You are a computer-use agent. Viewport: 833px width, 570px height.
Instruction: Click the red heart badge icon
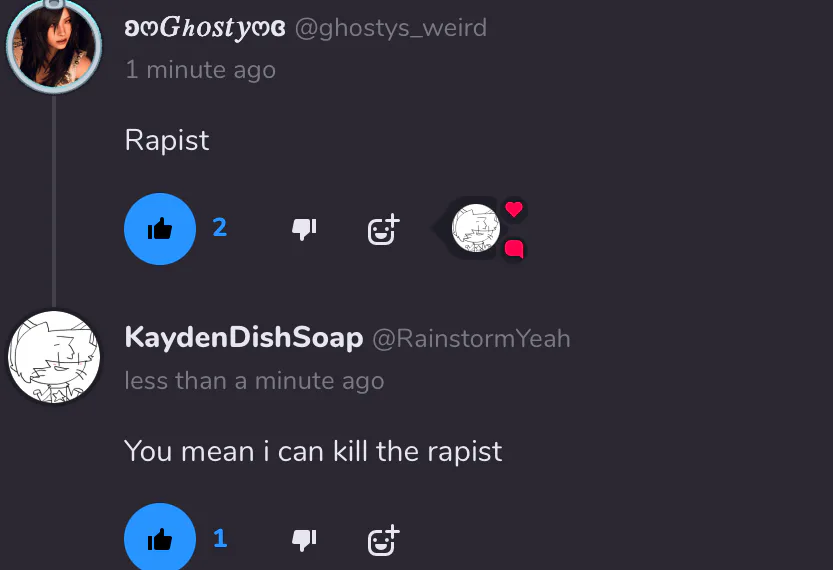pos(514,209)
